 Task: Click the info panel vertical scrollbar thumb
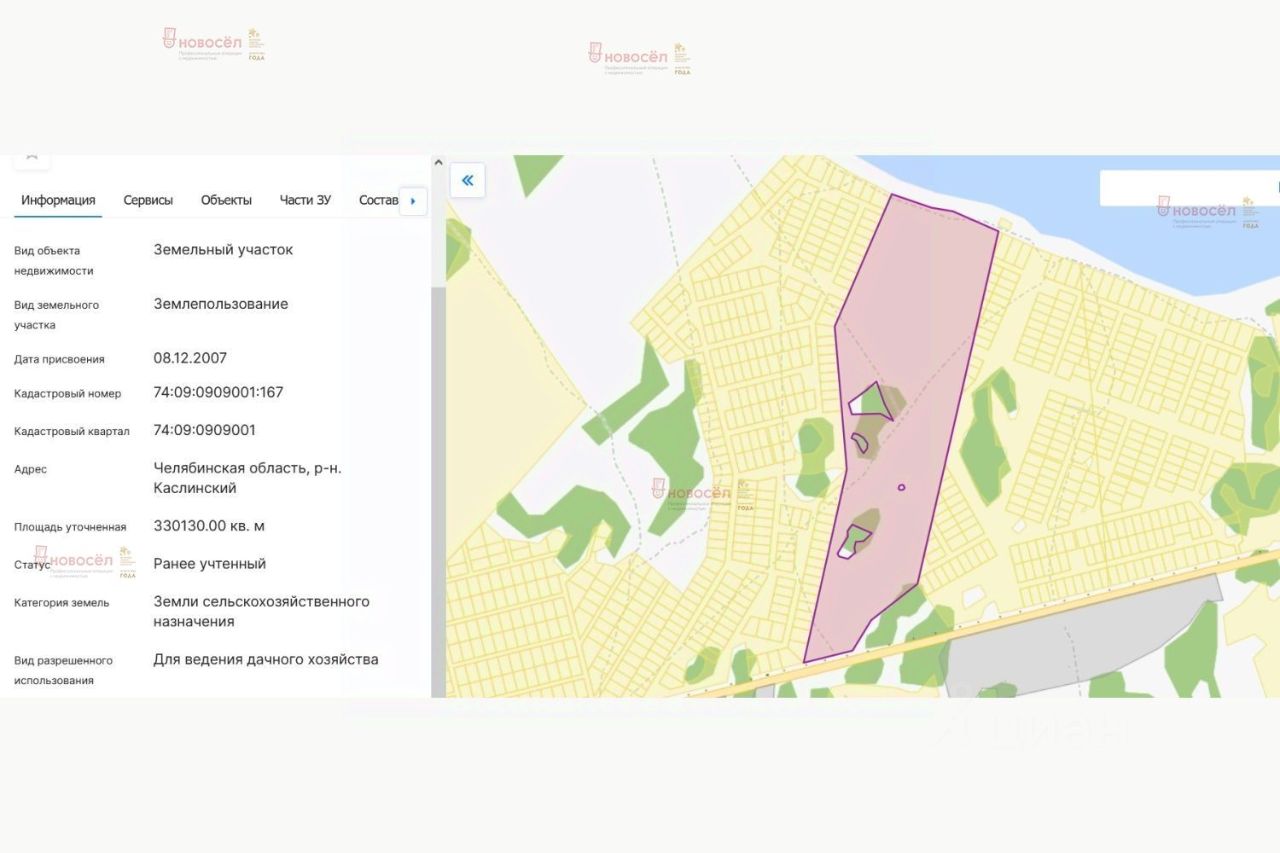(436, 490)
